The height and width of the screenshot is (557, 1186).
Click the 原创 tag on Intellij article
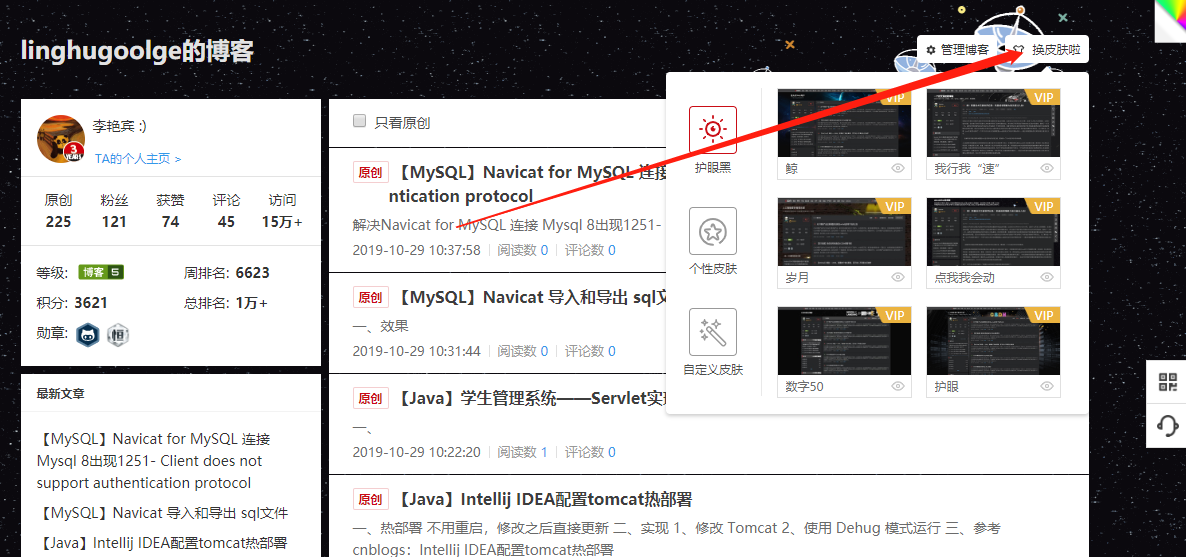coord(371,499)
